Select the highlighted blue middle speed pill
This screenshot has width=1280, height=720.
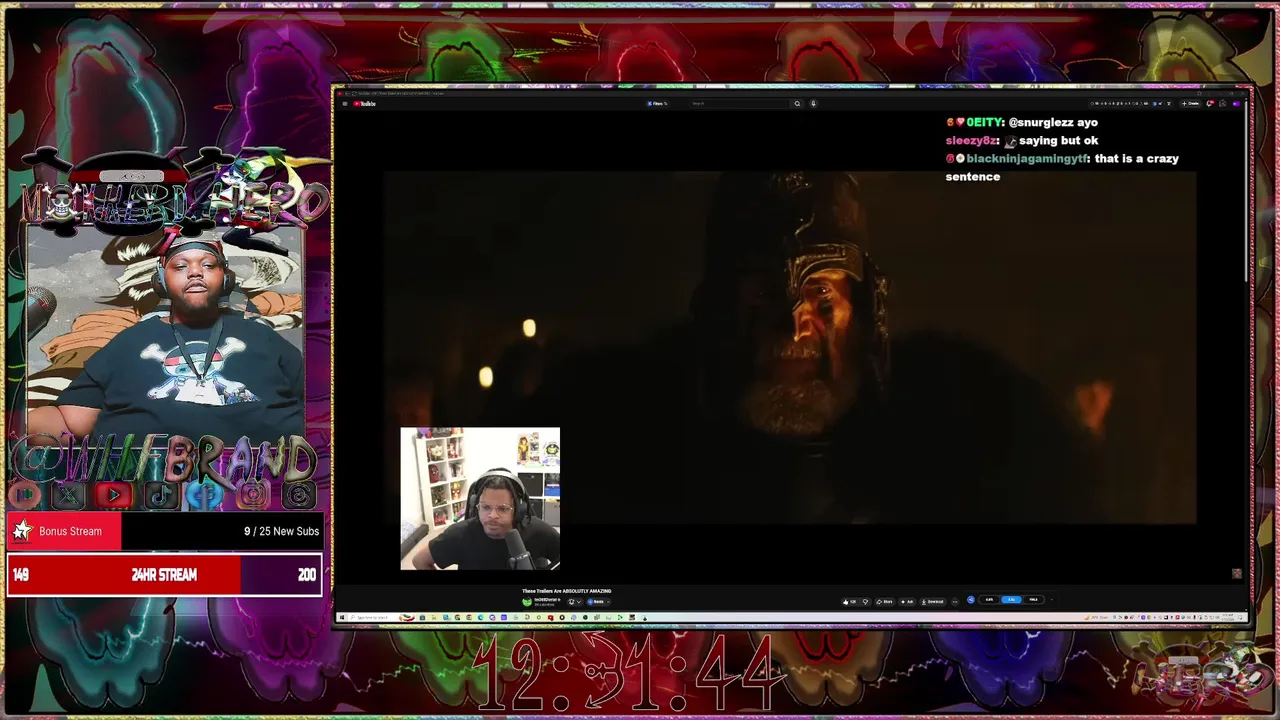point(1011,600)
